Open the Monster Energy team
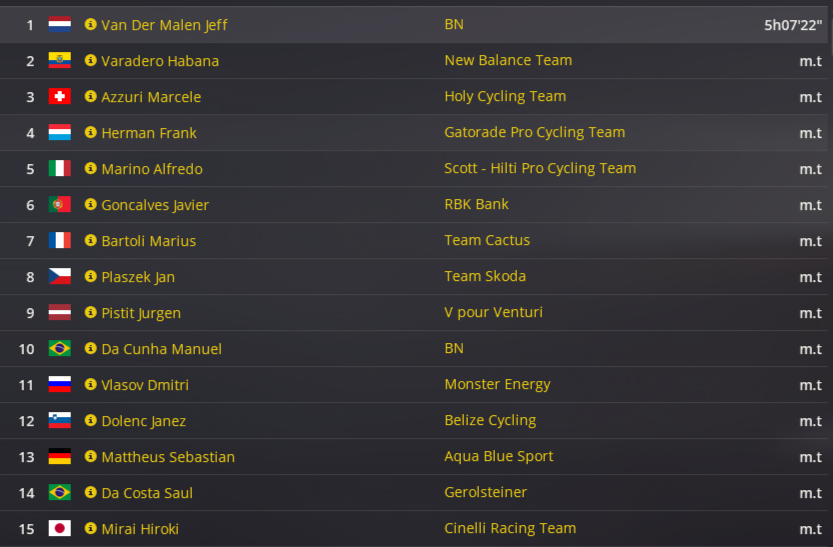This screenshot has width=833, height=547. (497, 384)
